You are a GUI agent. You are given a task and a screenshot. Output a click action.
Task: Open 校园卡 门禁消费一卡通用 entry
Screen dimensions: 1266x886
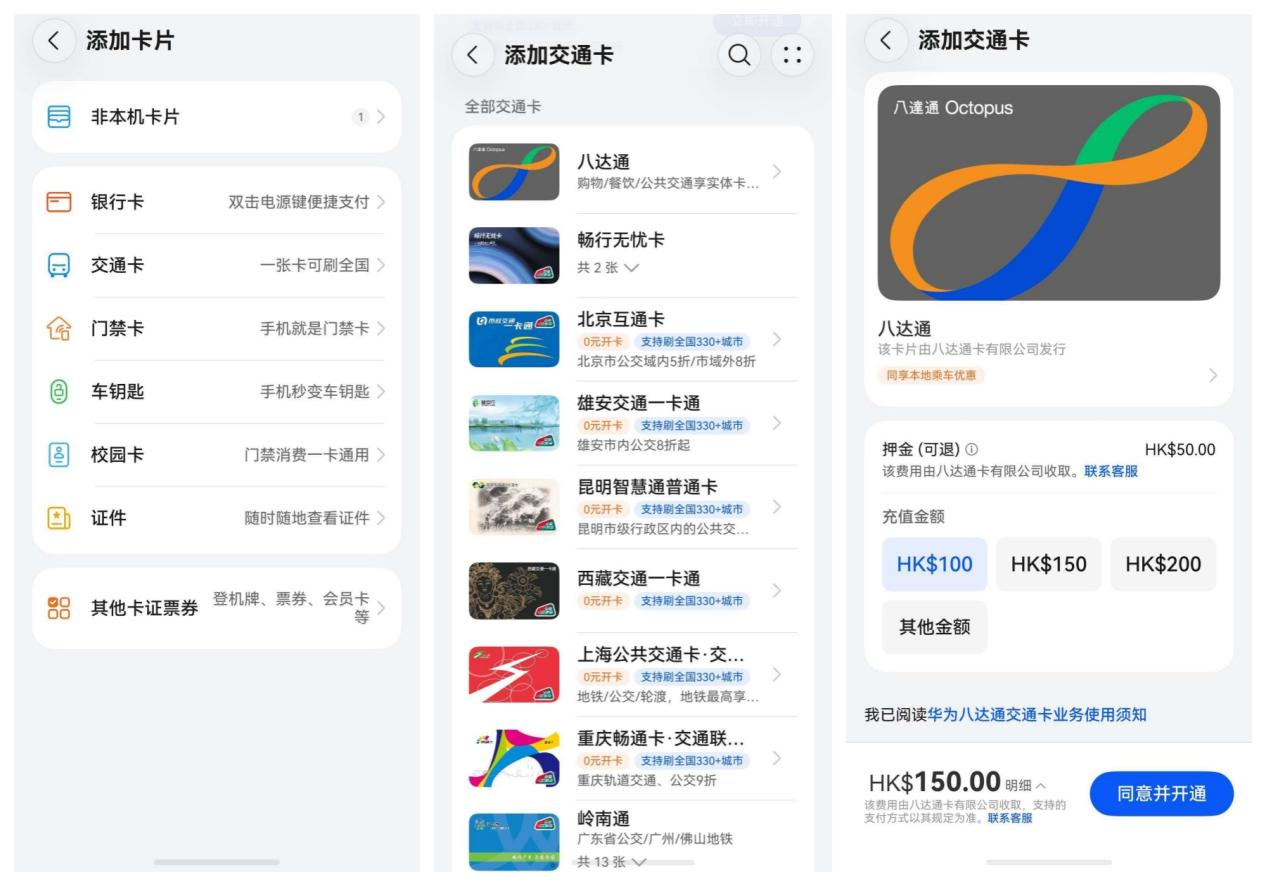pyautogui.click(x=217, y=455)
